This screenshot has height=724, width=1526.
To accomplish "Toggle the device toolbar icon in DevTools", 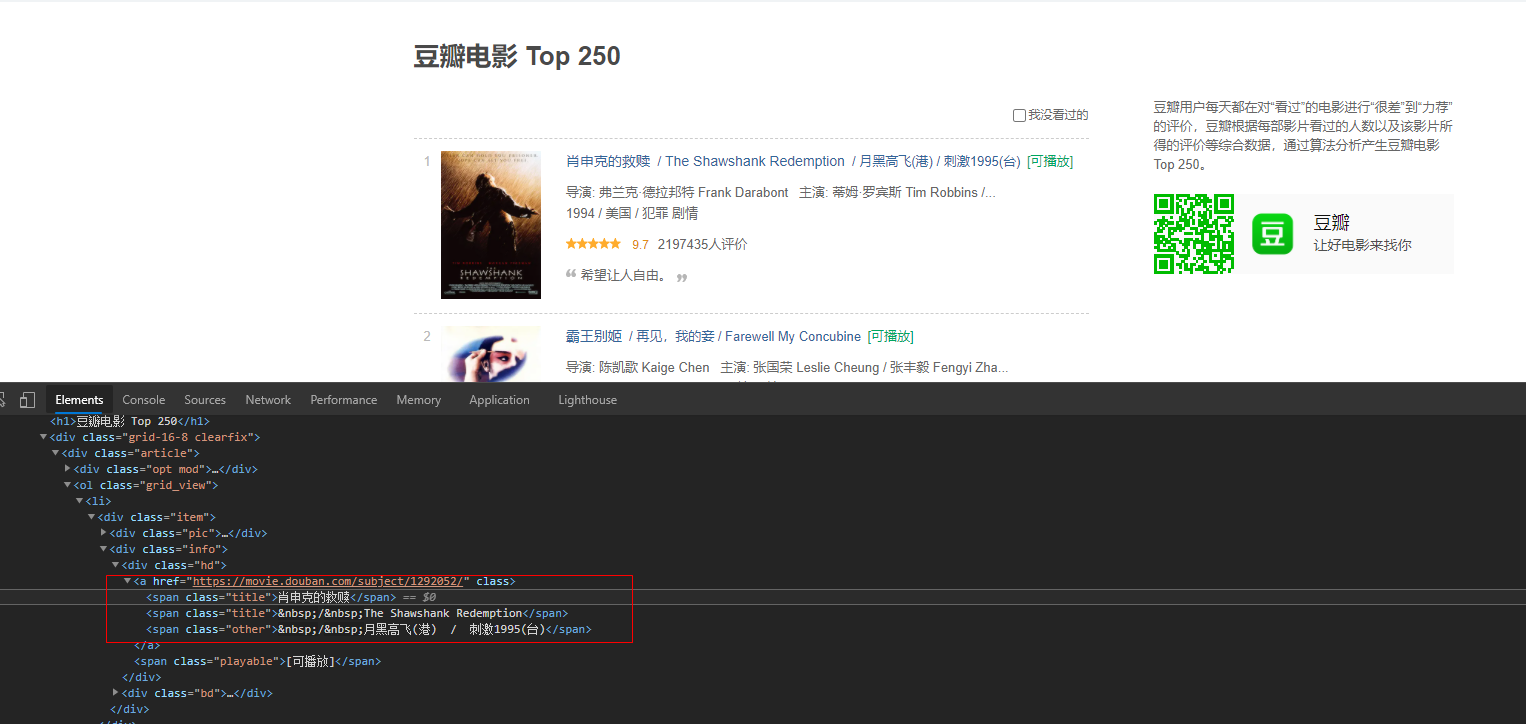I will (x=27, y=400).
